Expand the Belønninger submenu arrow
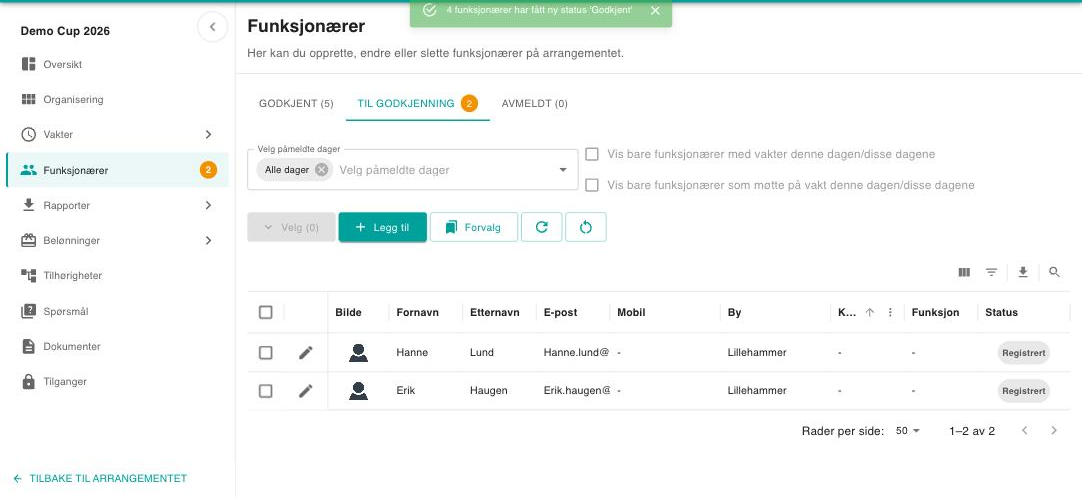Viewport: 1082px width, 497px height. [208, 240]
